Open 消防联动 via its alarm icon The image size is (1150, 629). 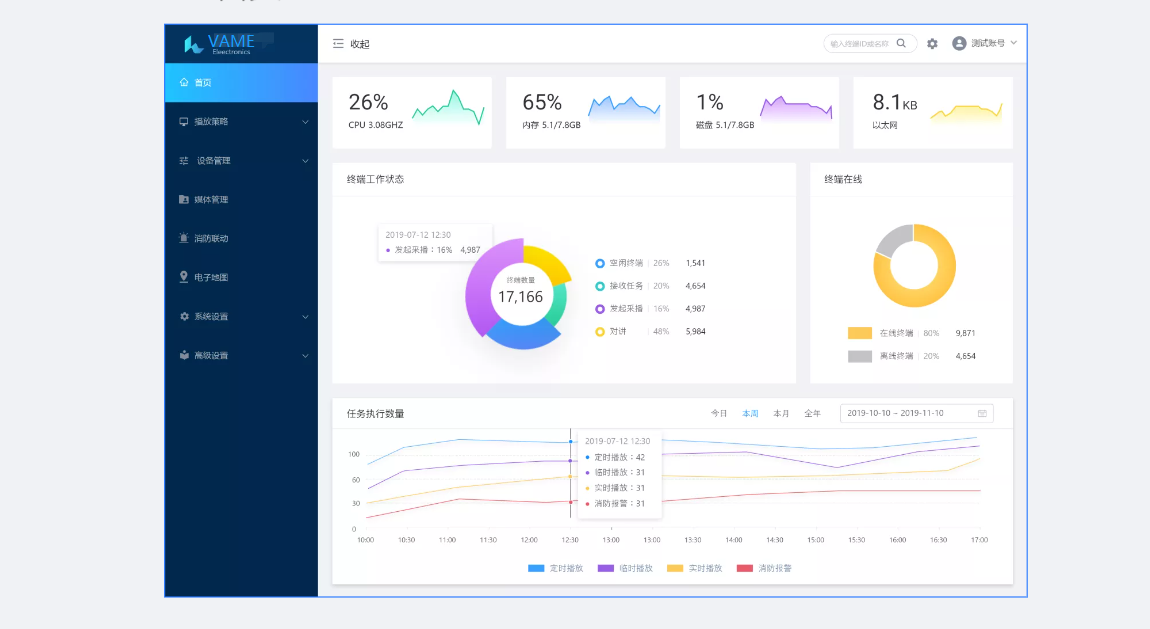(184, 238)
